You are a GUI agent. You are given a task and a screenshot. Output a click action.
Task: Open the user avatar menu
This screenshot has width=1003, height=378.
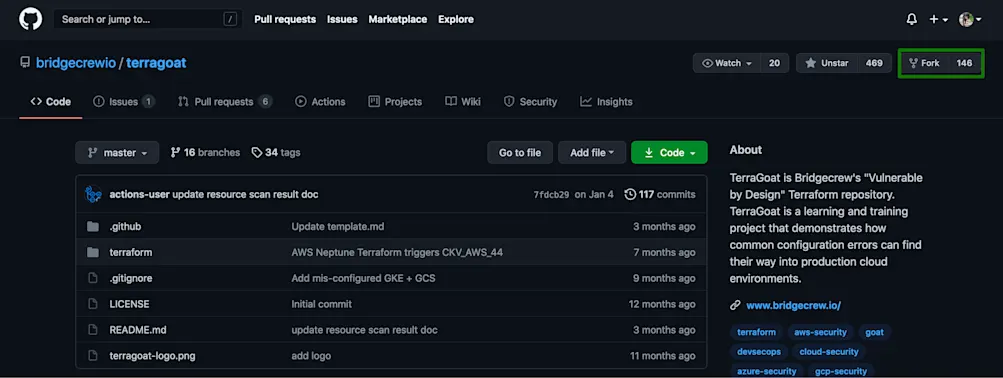[x=970, y=19]
